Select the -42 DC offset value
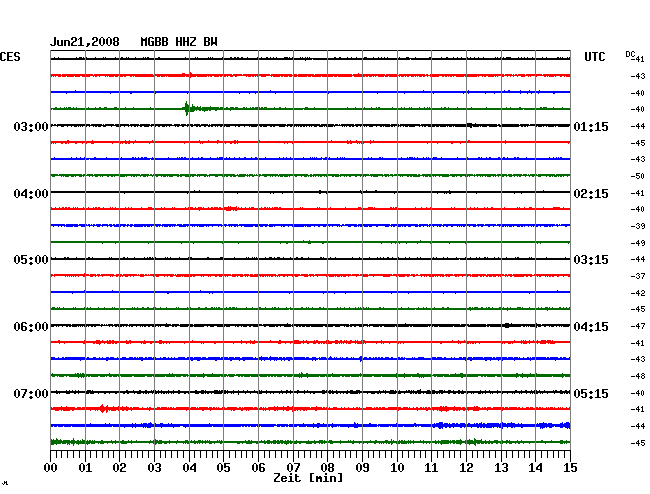Screen dimensions: 650x494 coord(638,293)
